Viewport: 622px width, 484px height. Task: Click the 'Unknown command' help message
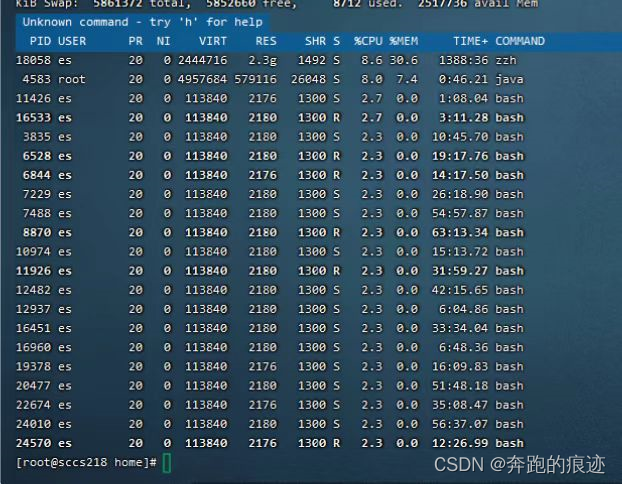click(x=142, y=22)
